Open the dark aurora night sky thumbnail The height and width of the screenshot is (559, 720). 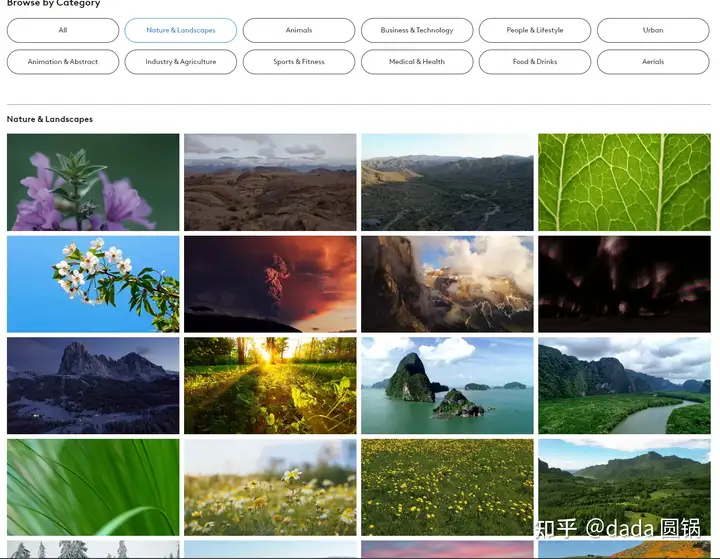(624, 284)
